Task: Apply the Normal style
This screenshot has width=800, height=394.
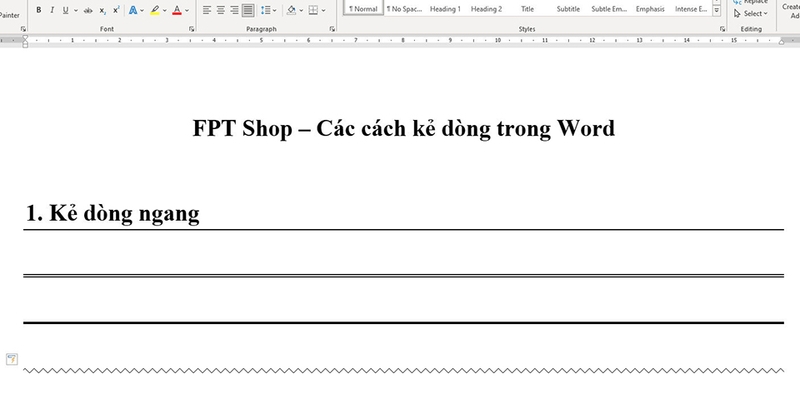Action: pos(363,9)
